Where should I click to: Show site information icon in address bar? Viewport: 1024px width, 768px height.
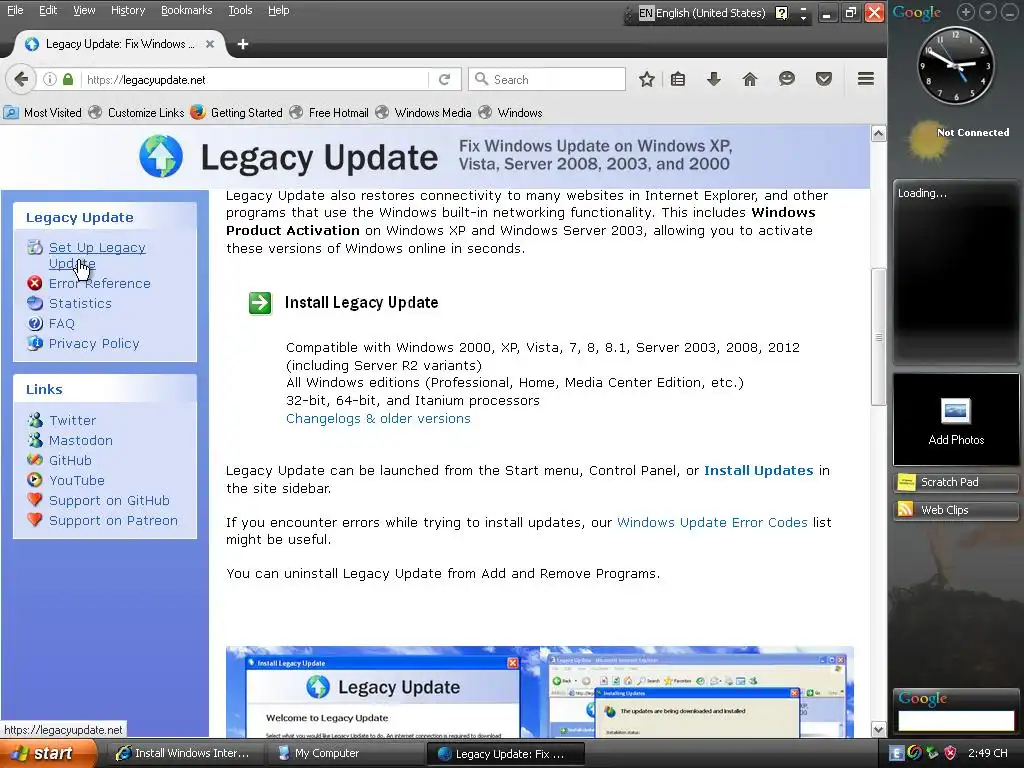50,80
